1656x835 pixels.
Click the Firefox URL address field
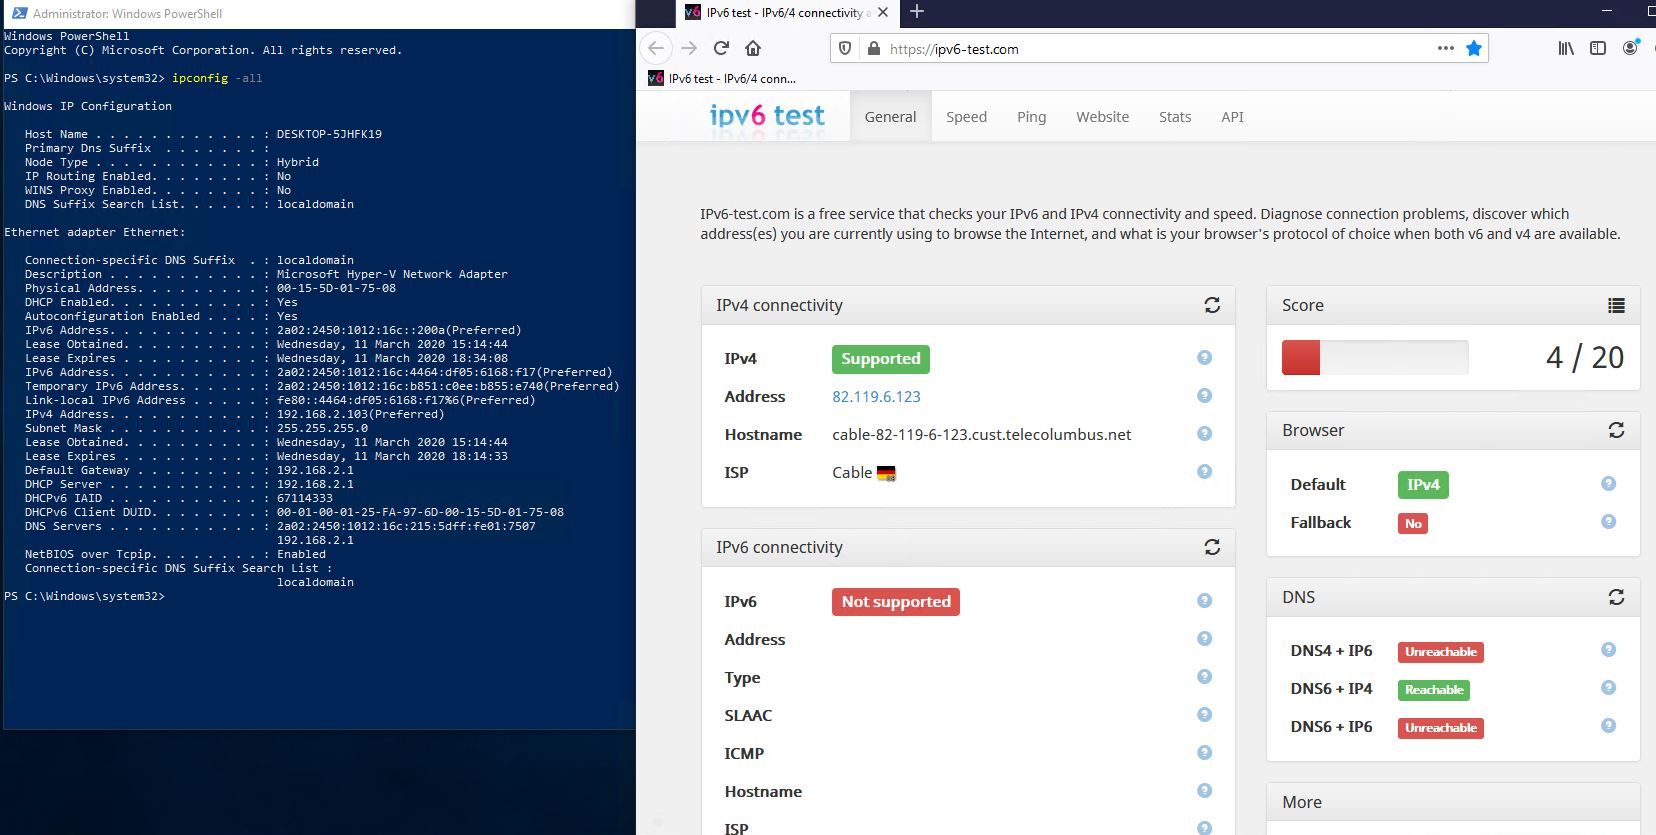[1160, 48]
